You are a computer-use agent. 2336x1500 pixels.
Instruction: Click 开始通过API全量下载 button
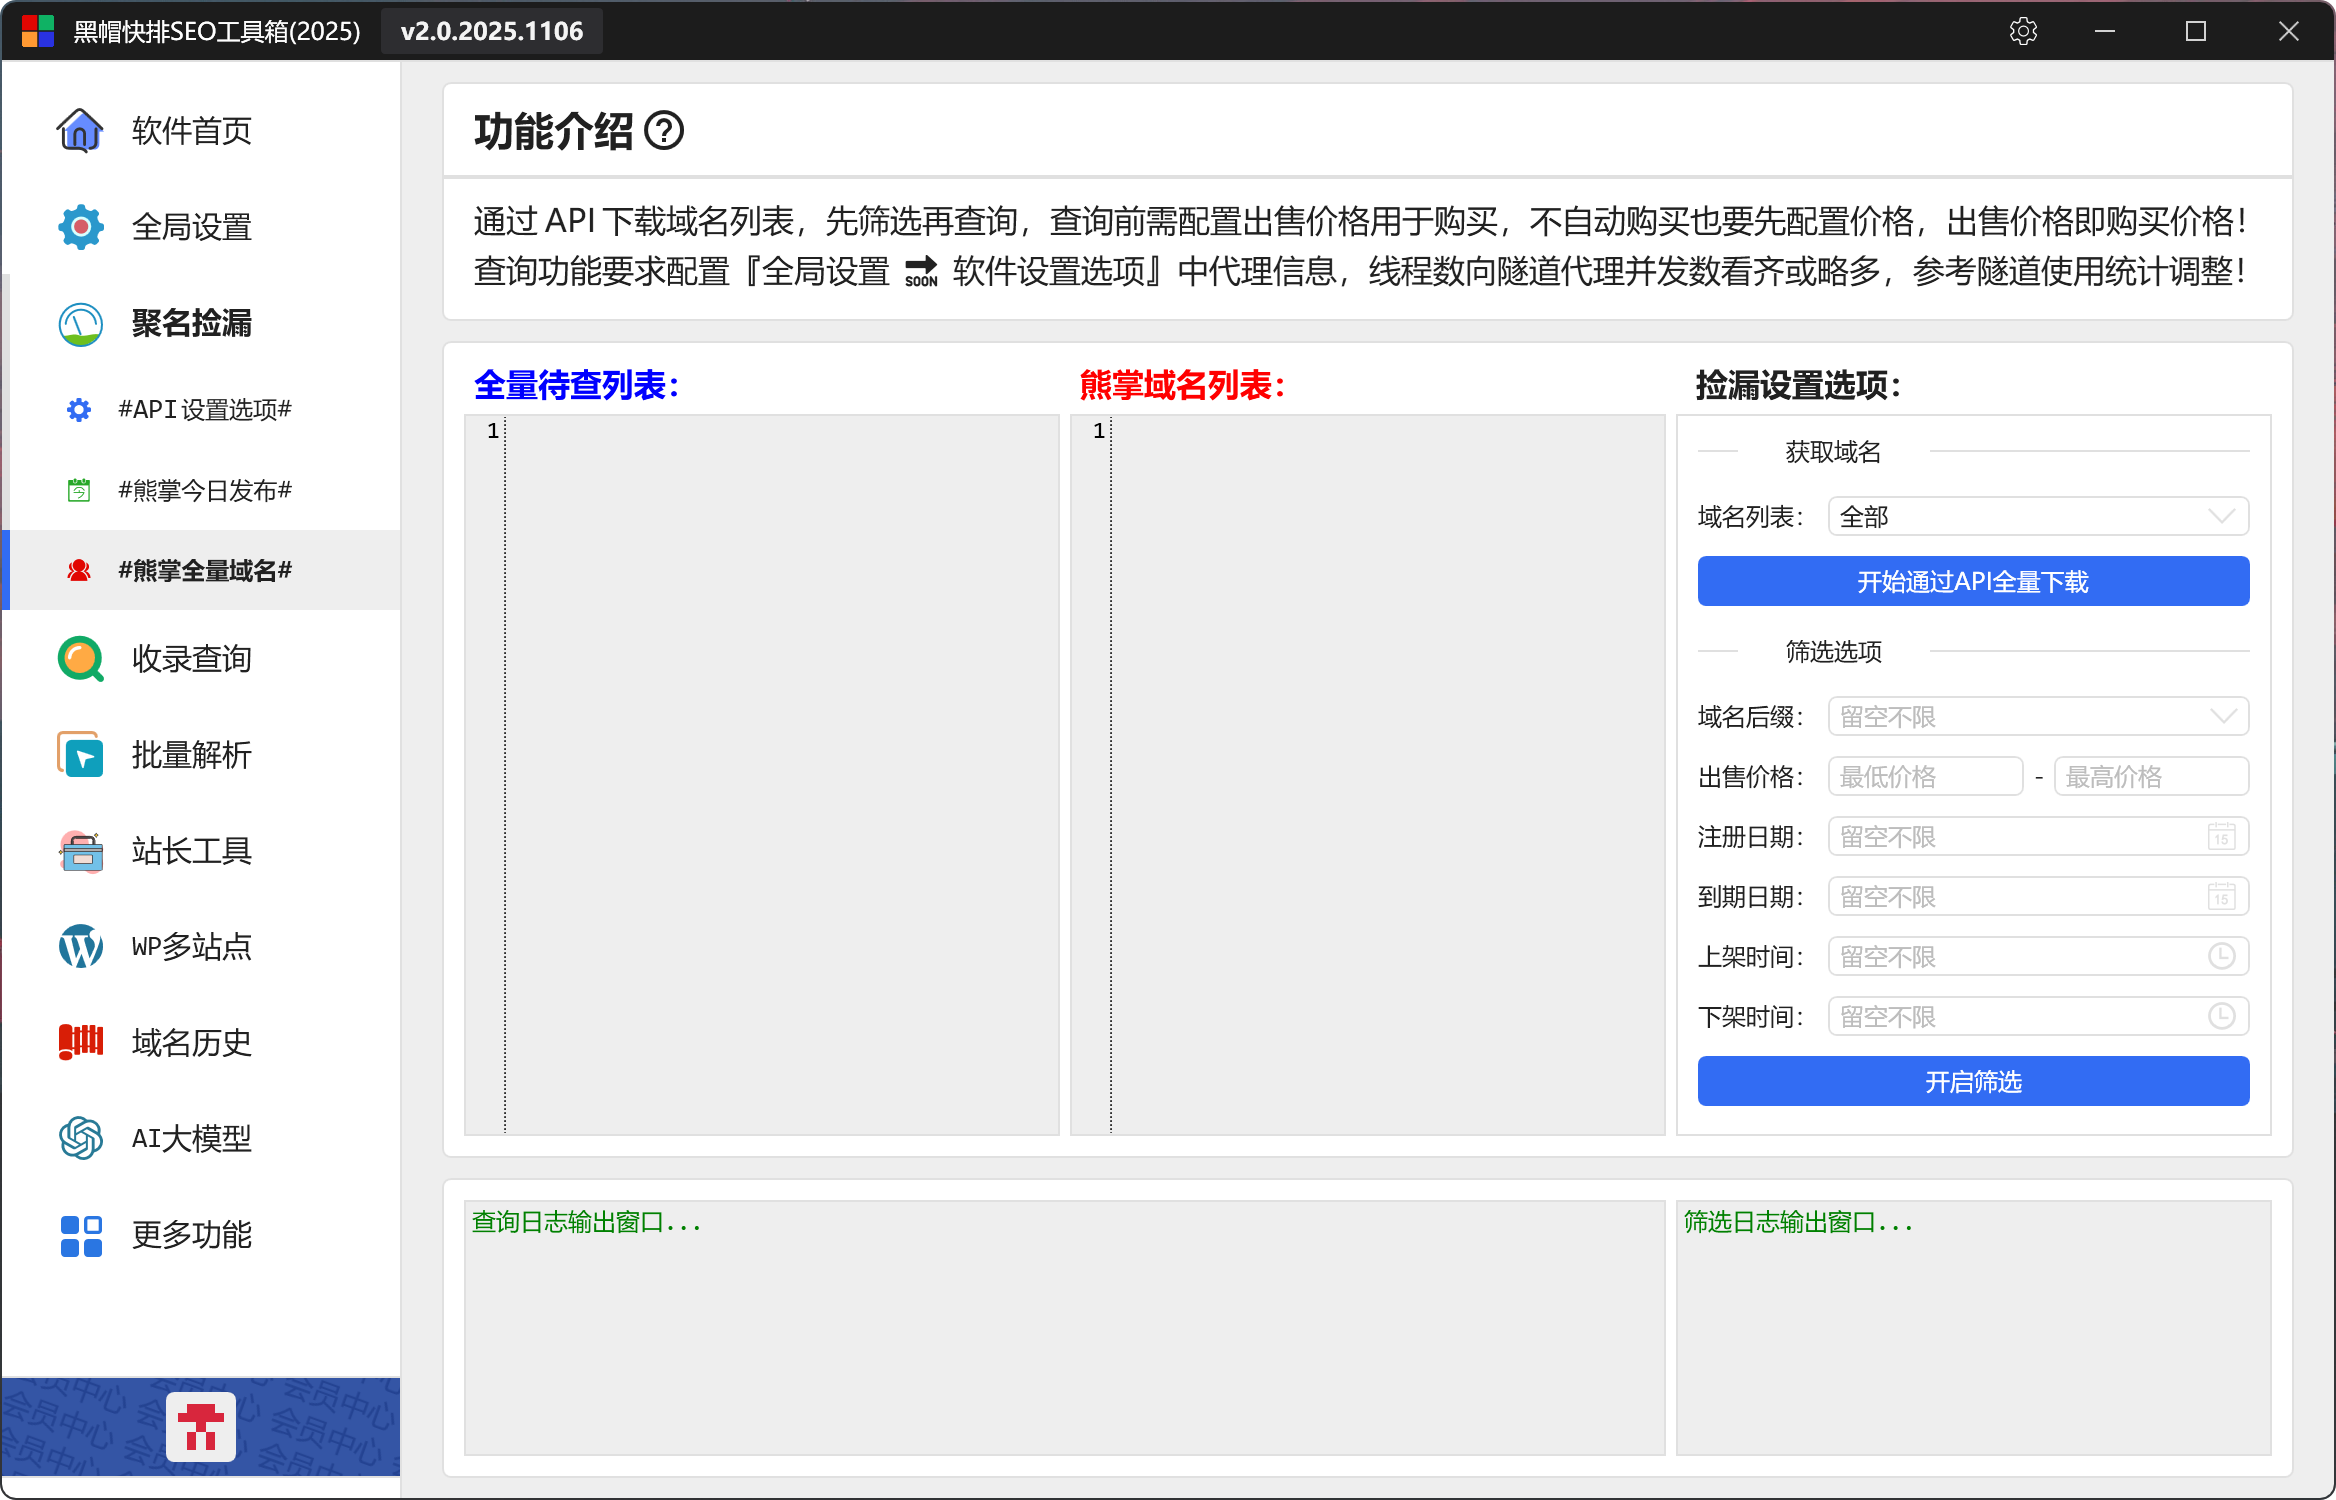(x=1972, y=582)
